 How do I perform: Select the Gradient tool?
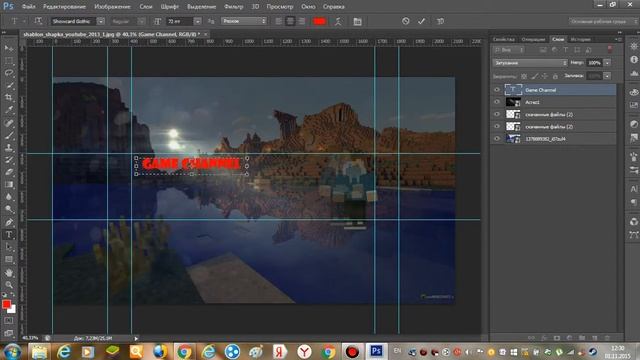point(9,184)
